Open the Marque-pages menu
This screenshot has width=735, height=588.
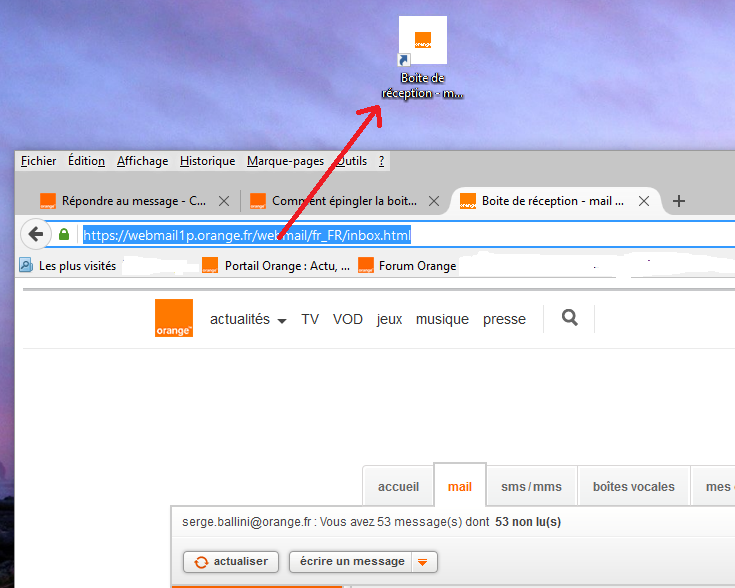point(285,161)
